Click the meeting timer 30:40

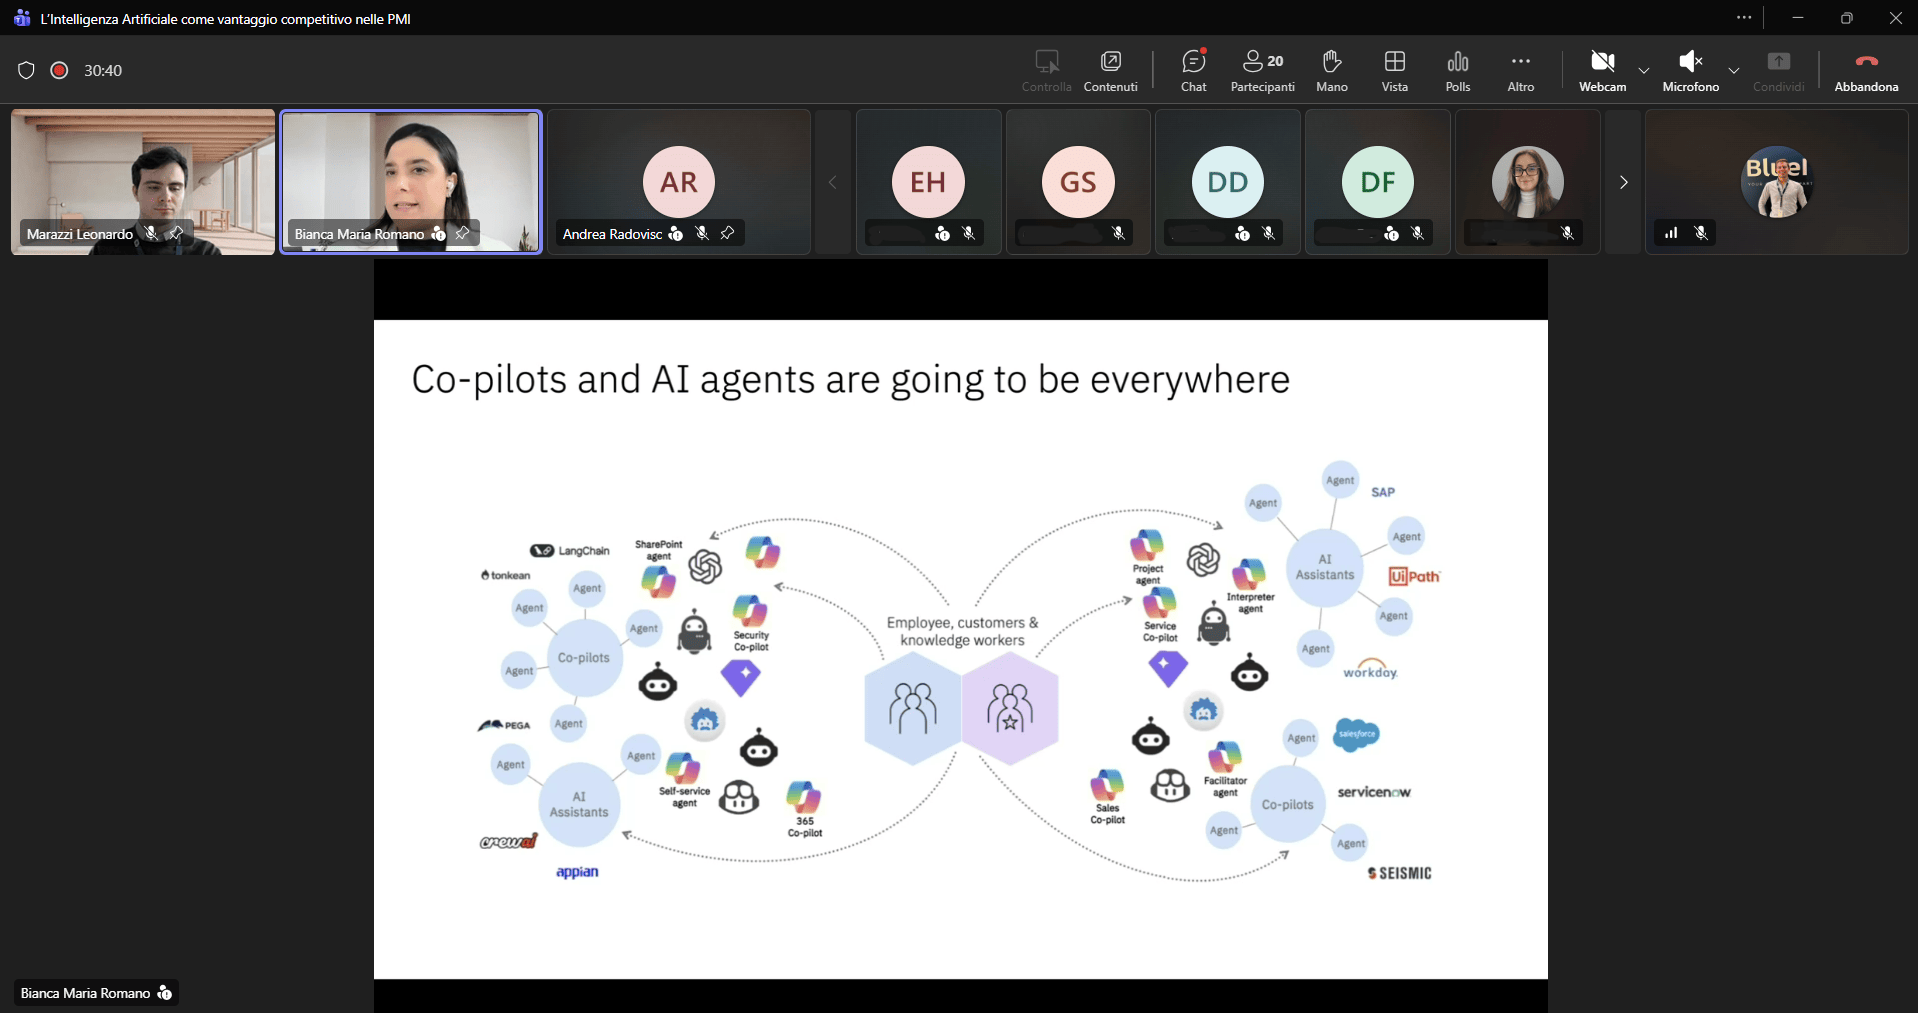point(103,70)
